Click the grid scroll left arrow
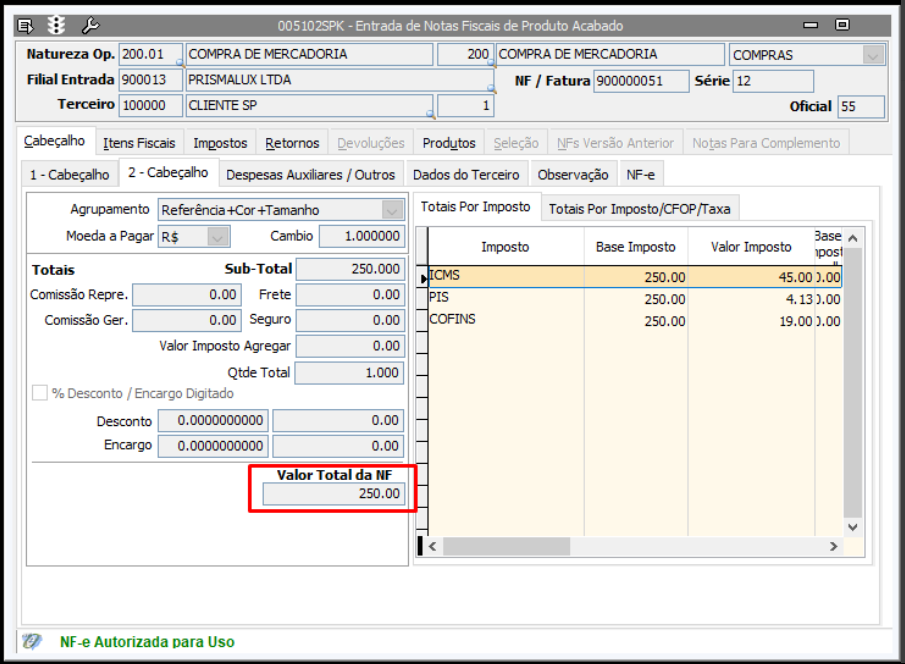Image resolution: width=905 pixels, height=664 pixels. [x=432, y=546]
